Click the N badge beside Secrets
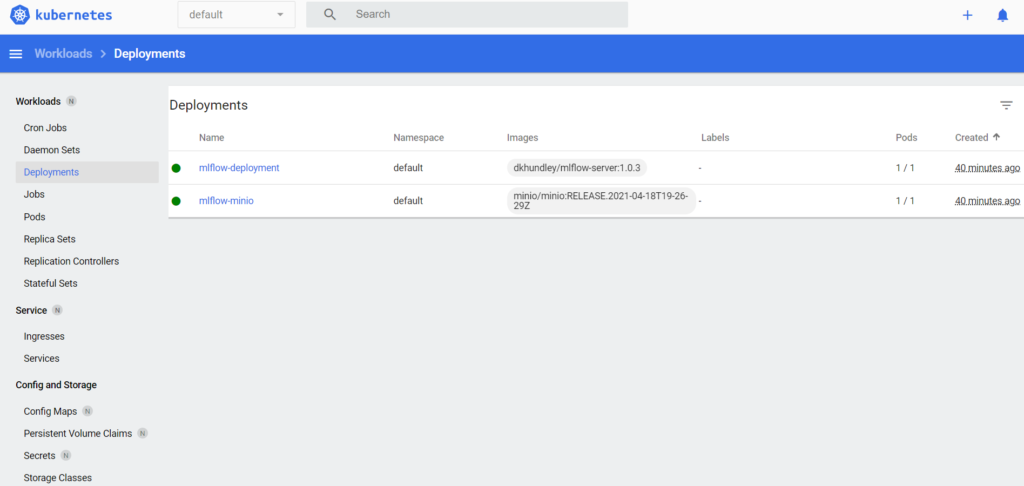 66,456
